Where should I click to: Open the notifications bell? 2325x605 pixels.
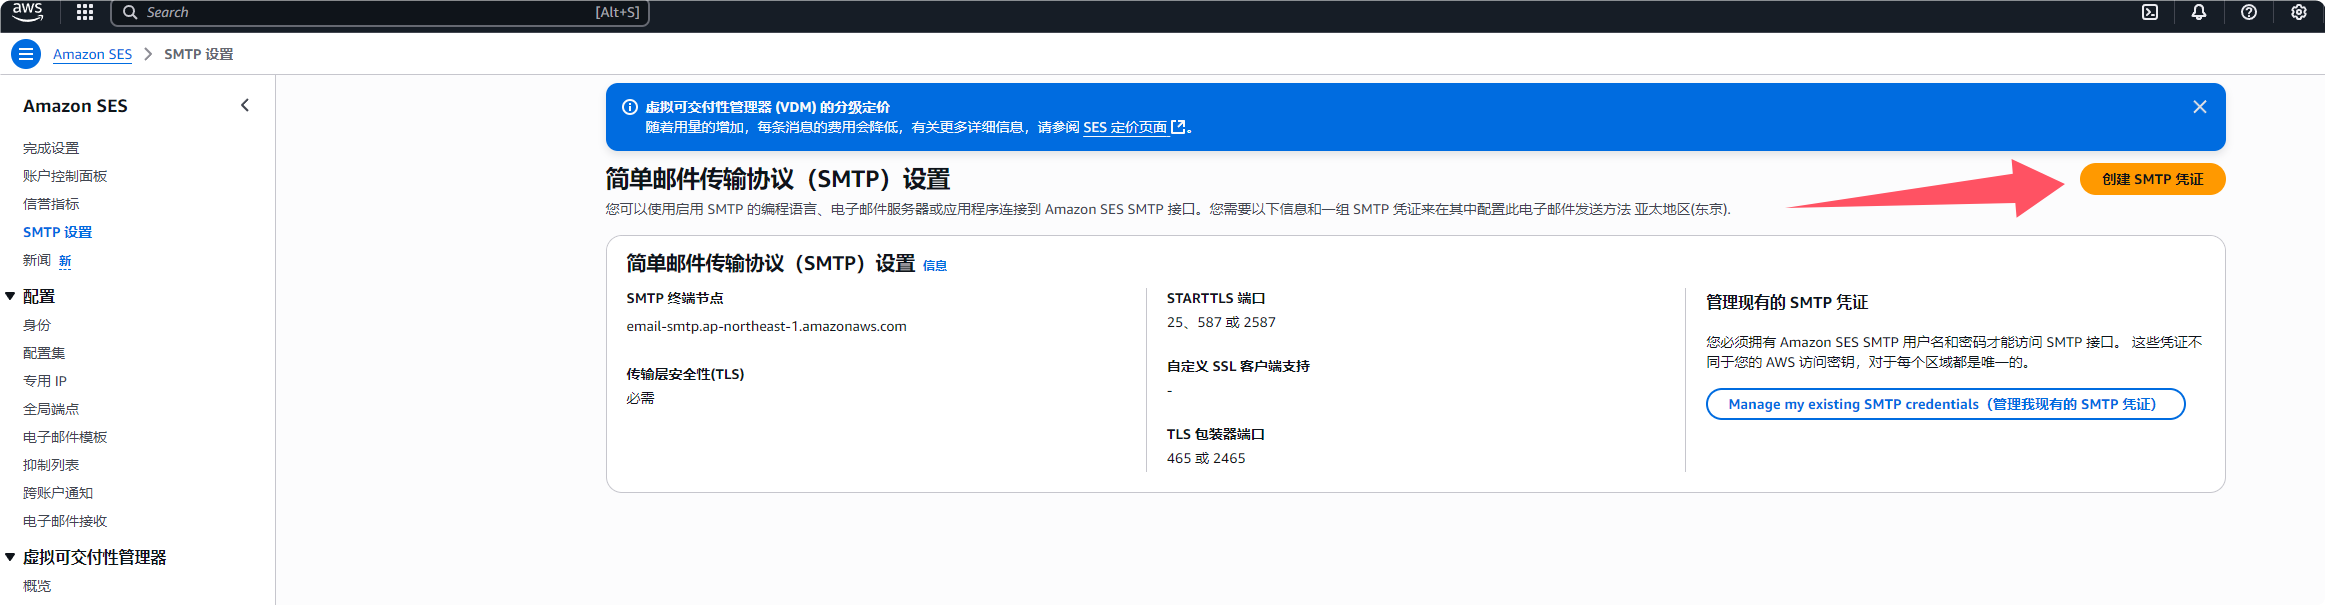point(2199,12)
